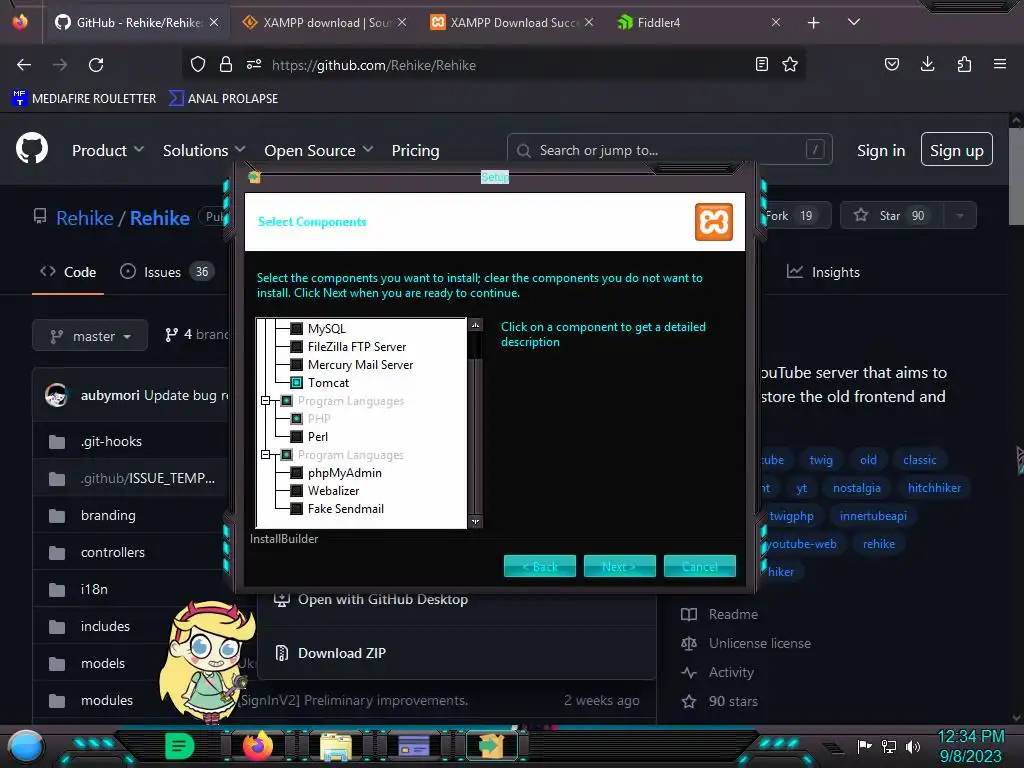Open File Explorer from the taskbar

[x=336, y=746]
